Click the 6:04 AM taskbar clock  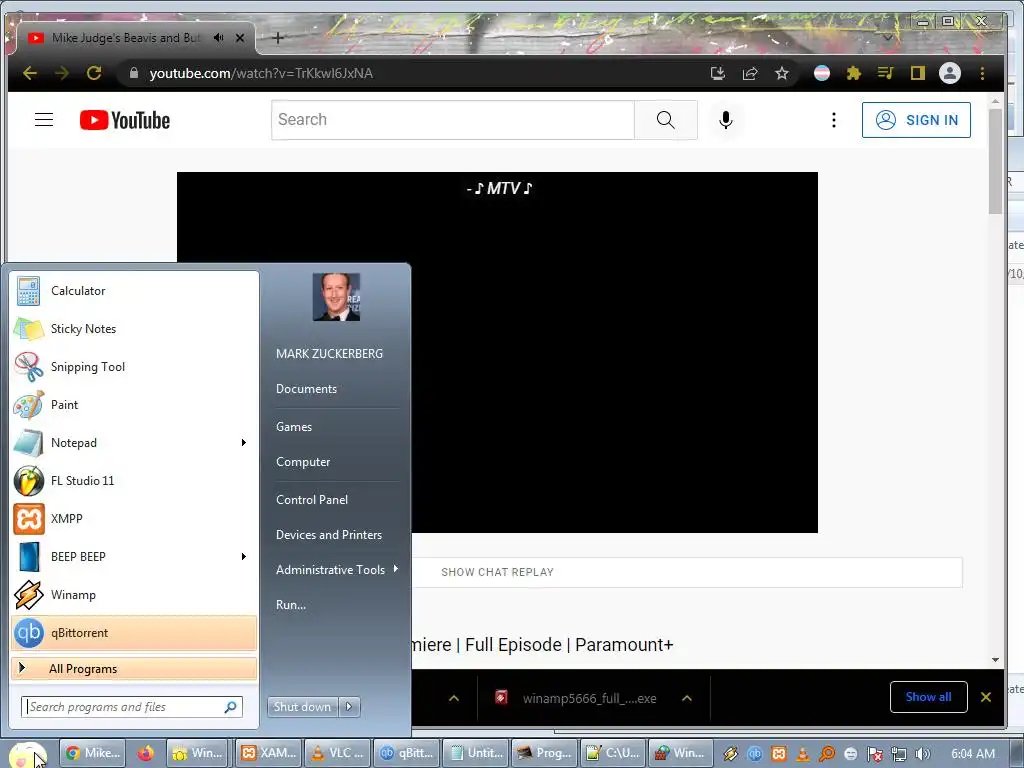973,754
